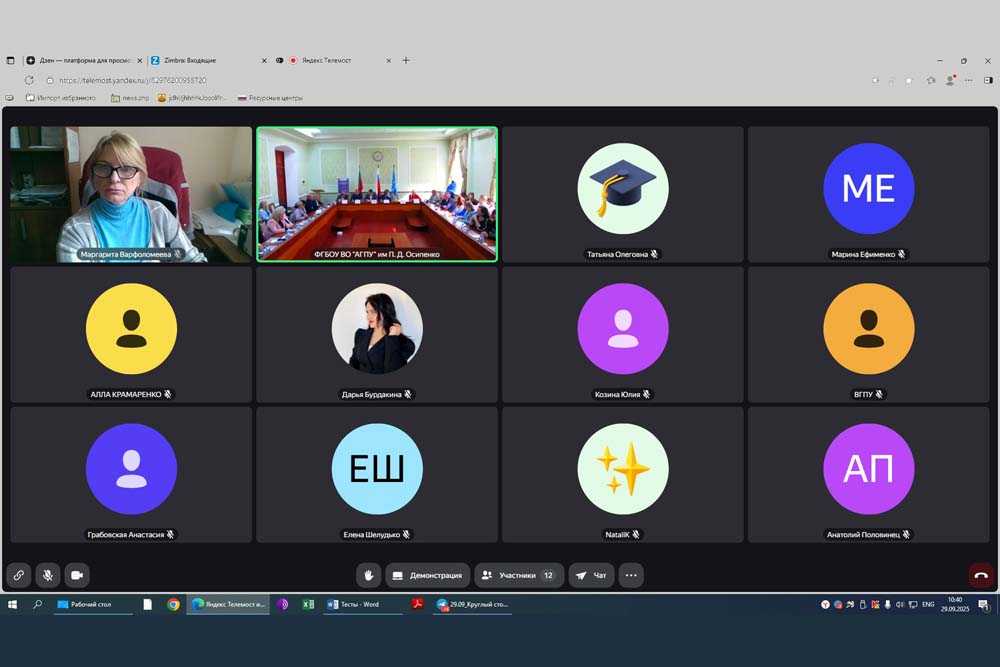
Task: Click Маргарита Варфоломеева's video tile
Action: (x=131, y=193)
